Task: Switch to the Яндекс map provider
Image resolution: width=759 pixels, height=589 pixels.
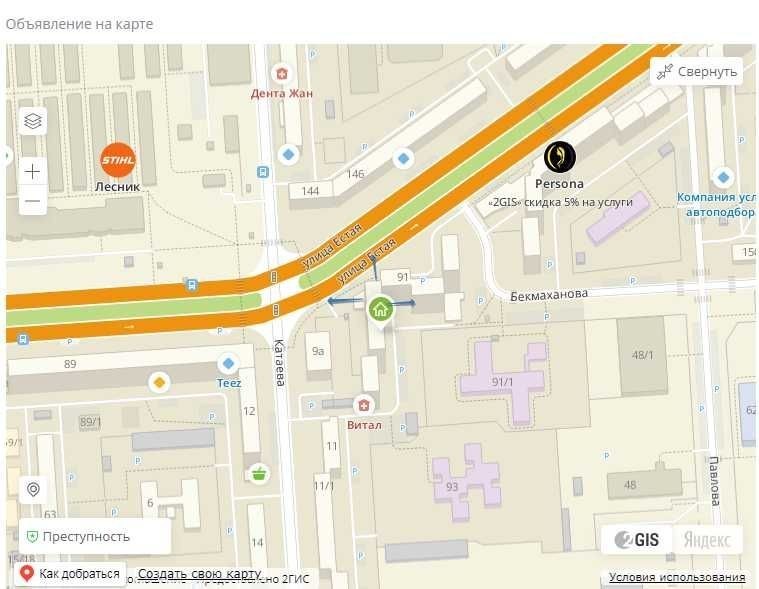Action: (707, 539)
